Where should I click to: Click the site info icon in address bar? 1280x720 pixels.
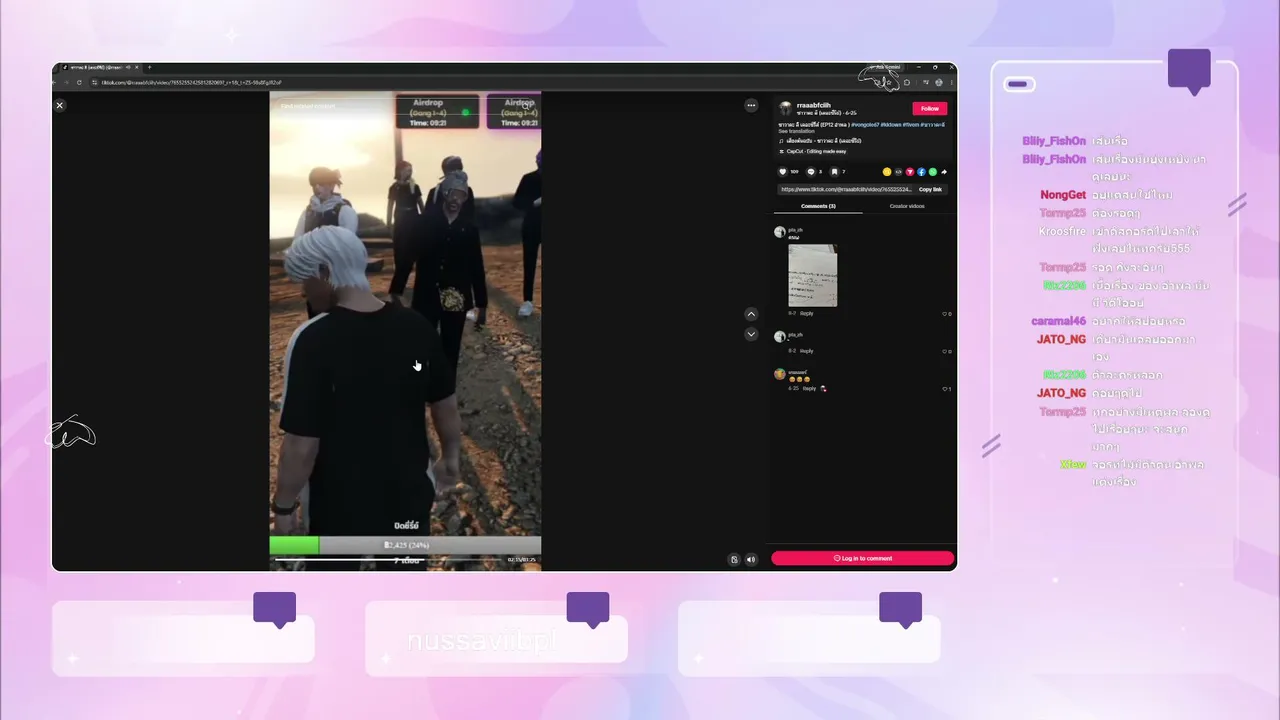pos(96,82)
